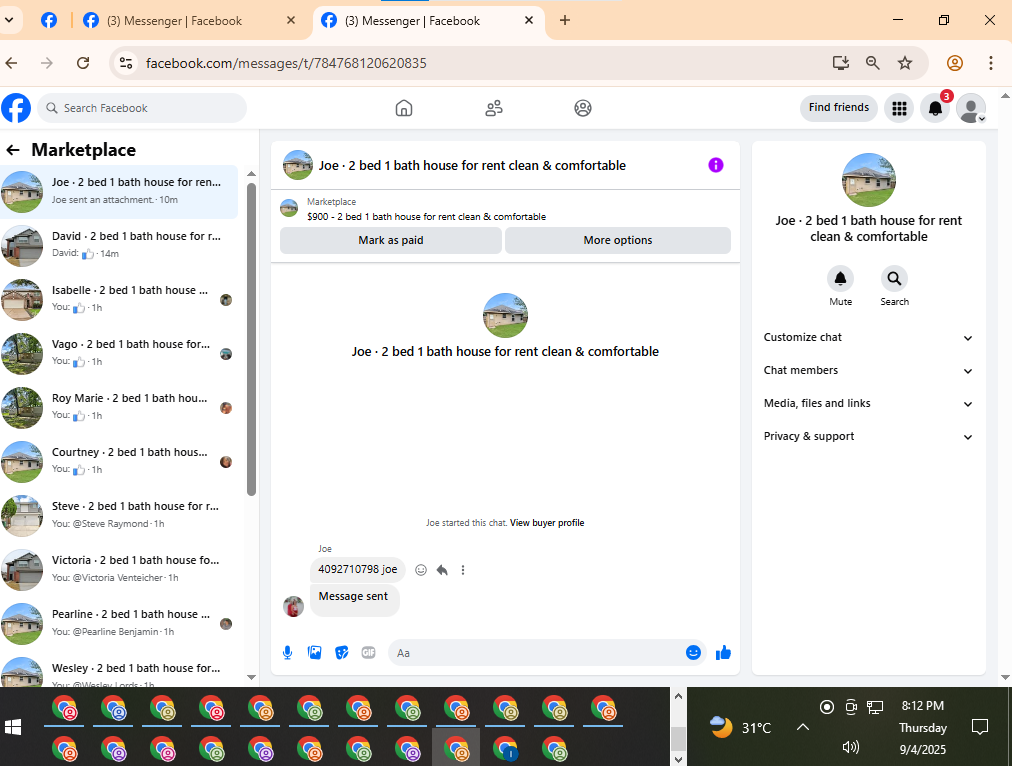This screenshot has width=1012, height=766.
Task: Open the Friends icon in top navigation
Action: pos(494,108)
